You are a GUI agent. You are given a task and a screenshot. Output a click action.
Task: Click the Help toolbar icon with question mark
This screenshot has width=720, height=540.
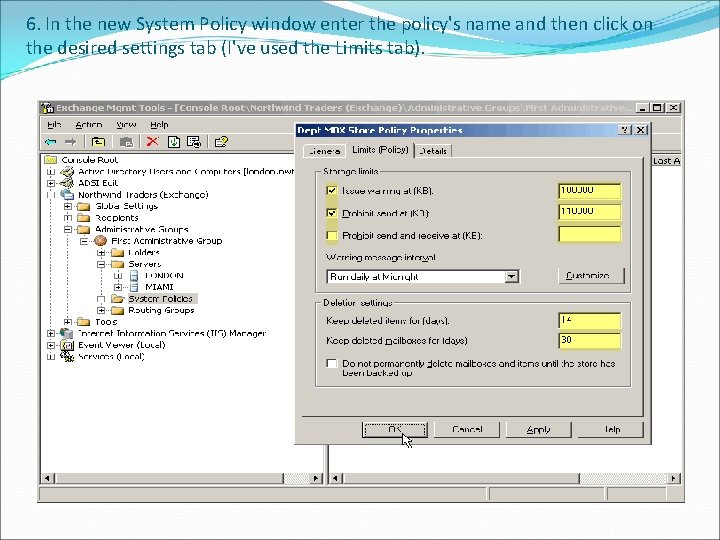(221, 142)
